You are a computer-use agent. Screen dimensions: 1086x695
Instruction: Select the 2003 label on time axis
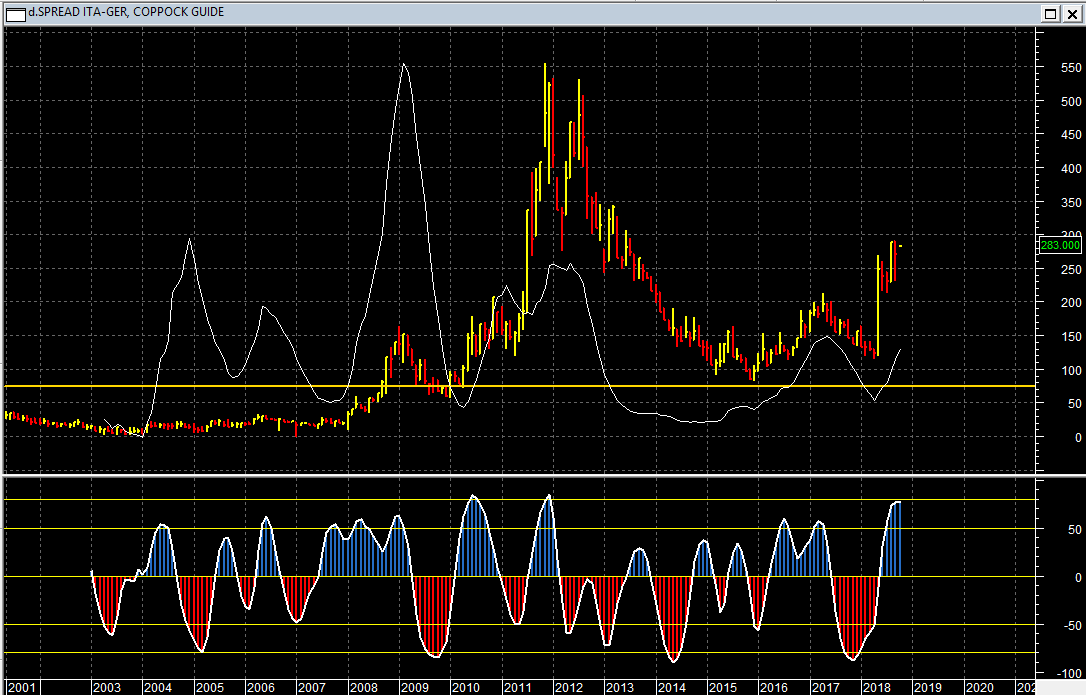pos(107,687)
